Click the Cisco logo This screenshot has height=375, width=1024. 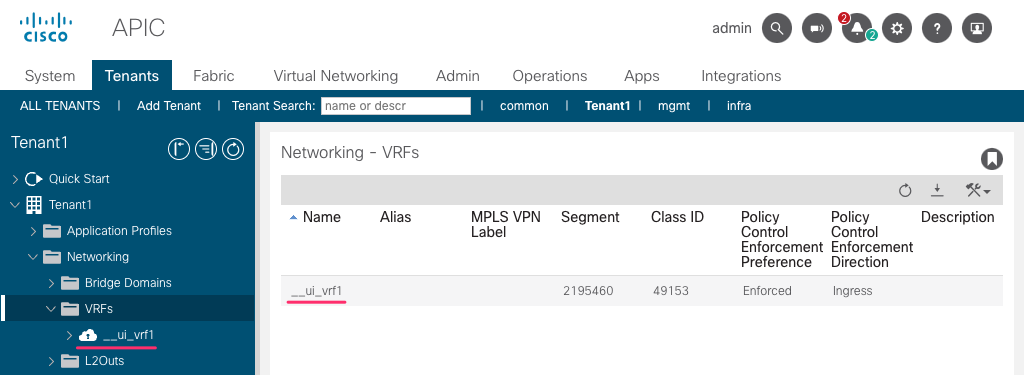tap(45, 28)
